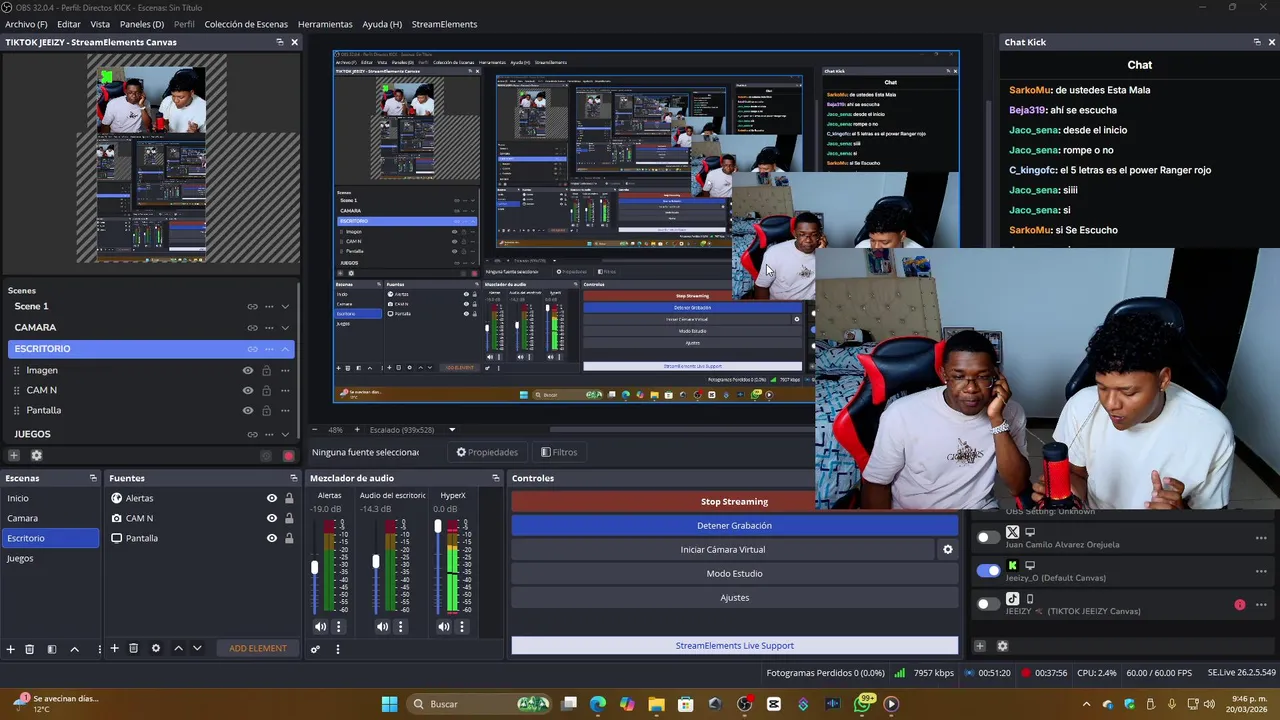The width and height of the screenshot is (1280, 720).
Task: Open Ajustes from Controles panel
Action: pyautogui.click(x=734, y=598)
